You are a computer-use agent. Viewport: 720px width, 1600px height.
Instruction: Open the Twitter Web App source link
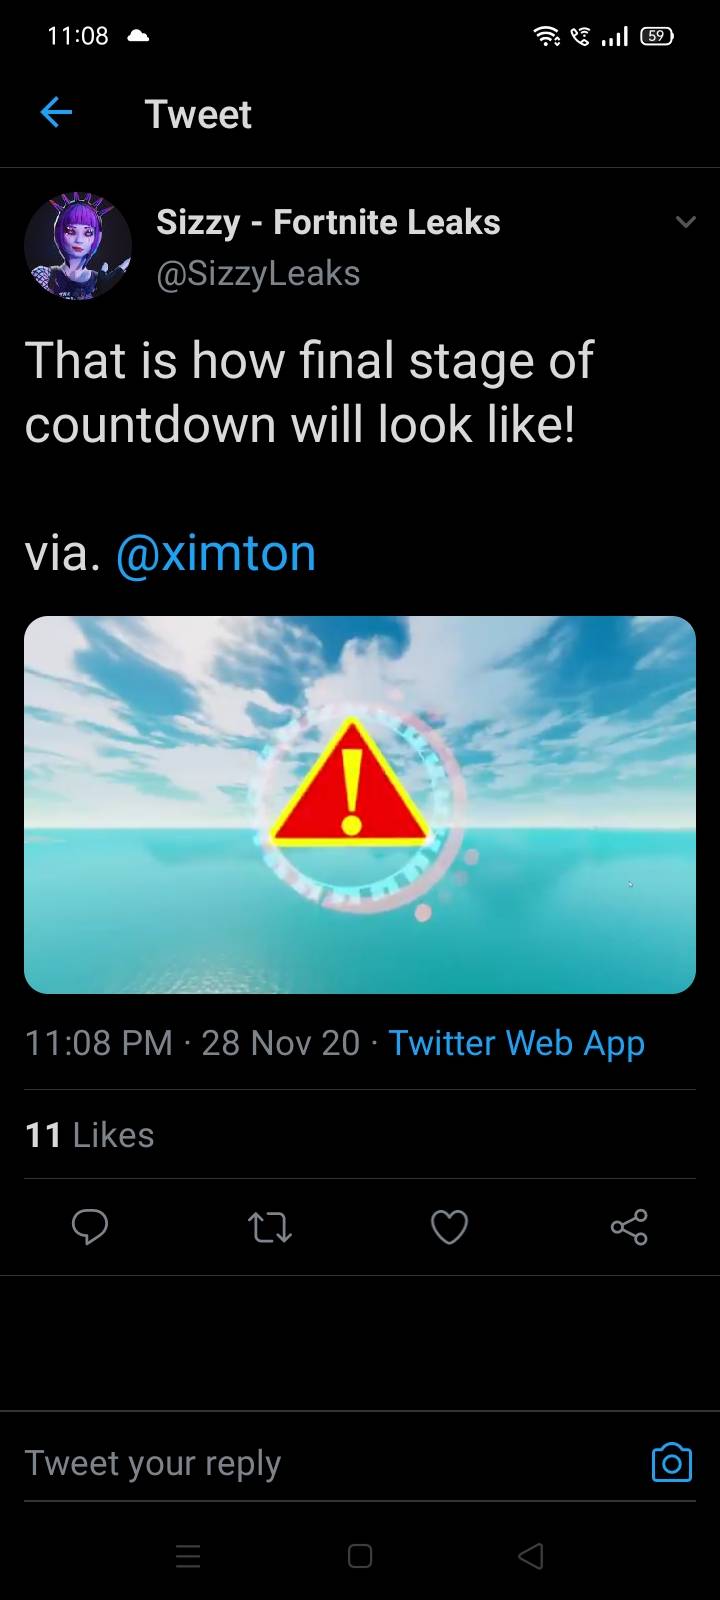pyautogui.click(x=516, y=1043)
